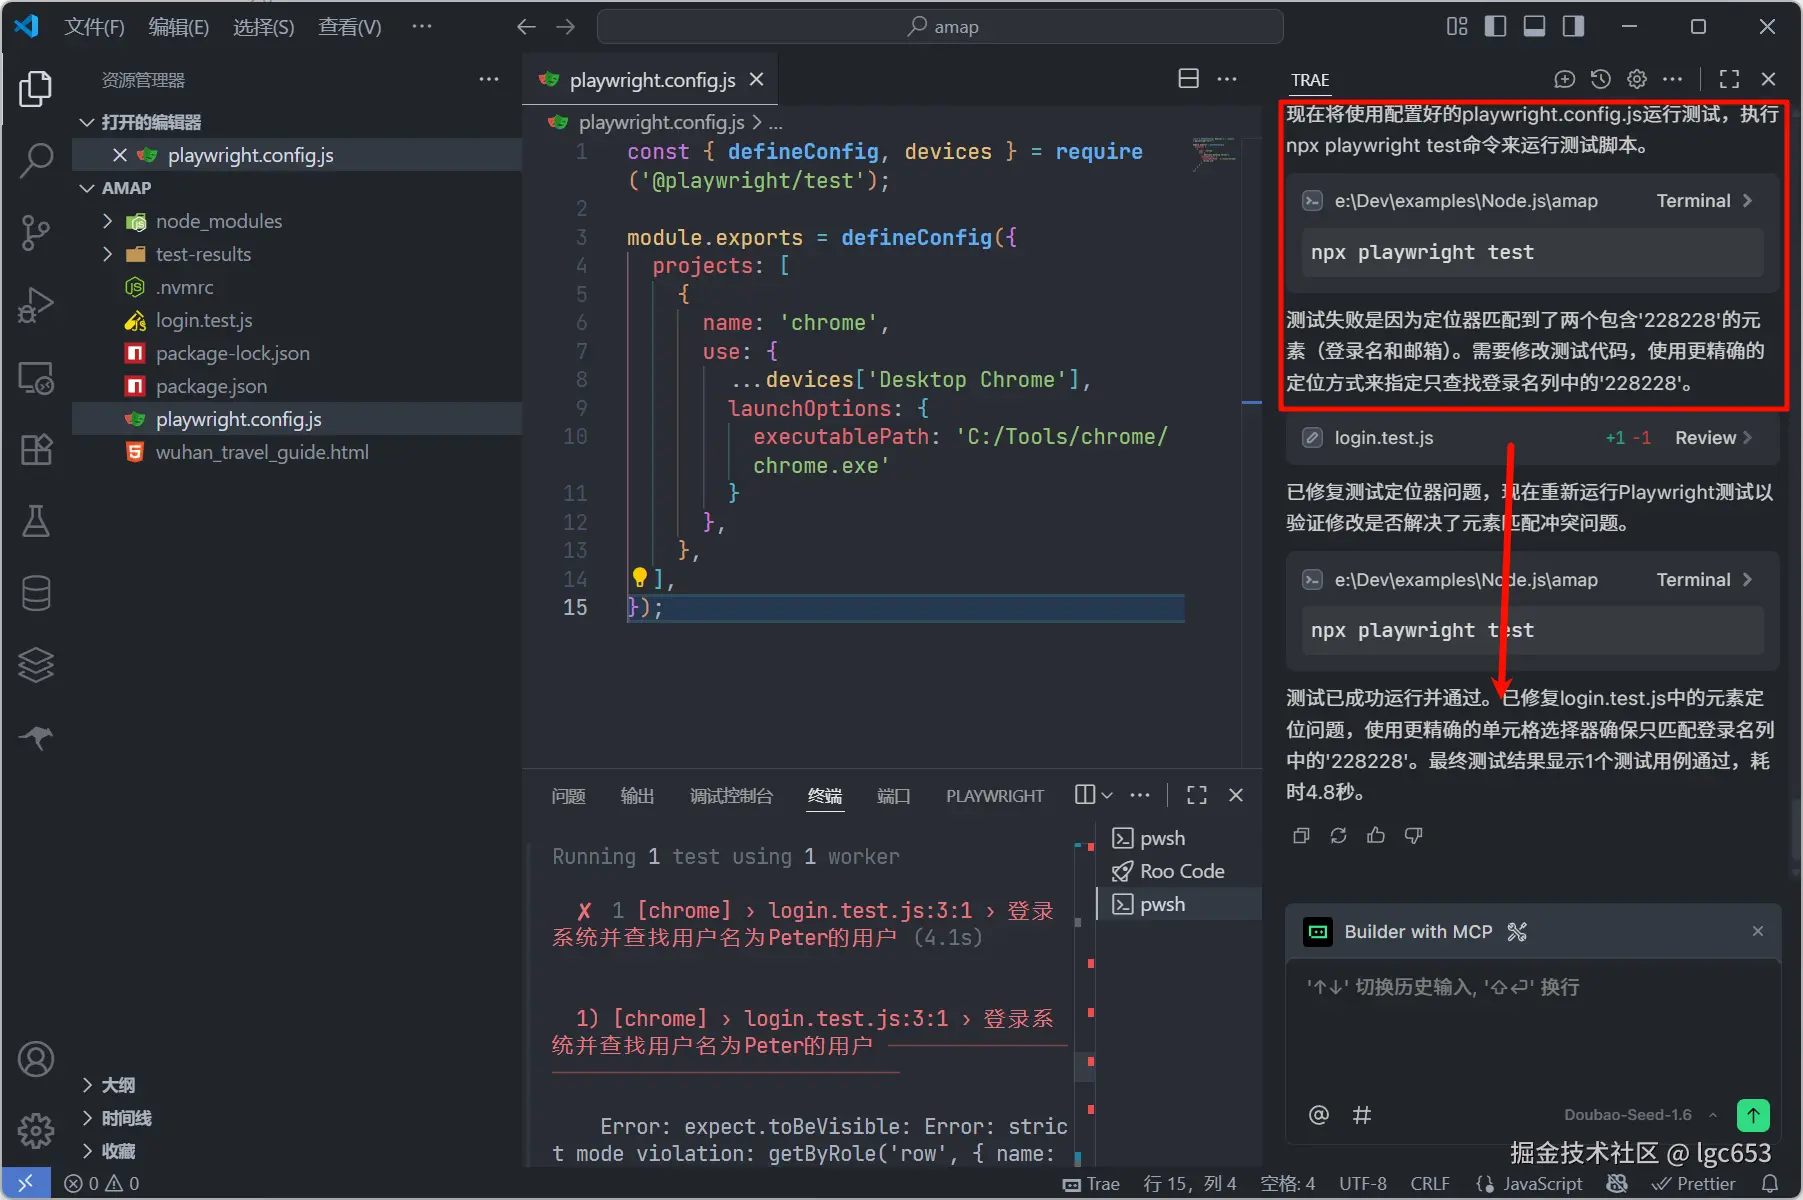Show TRAE chat history
Image resolution: width=1803 pixels, height=1200 pixels.
coord(1601,79)
